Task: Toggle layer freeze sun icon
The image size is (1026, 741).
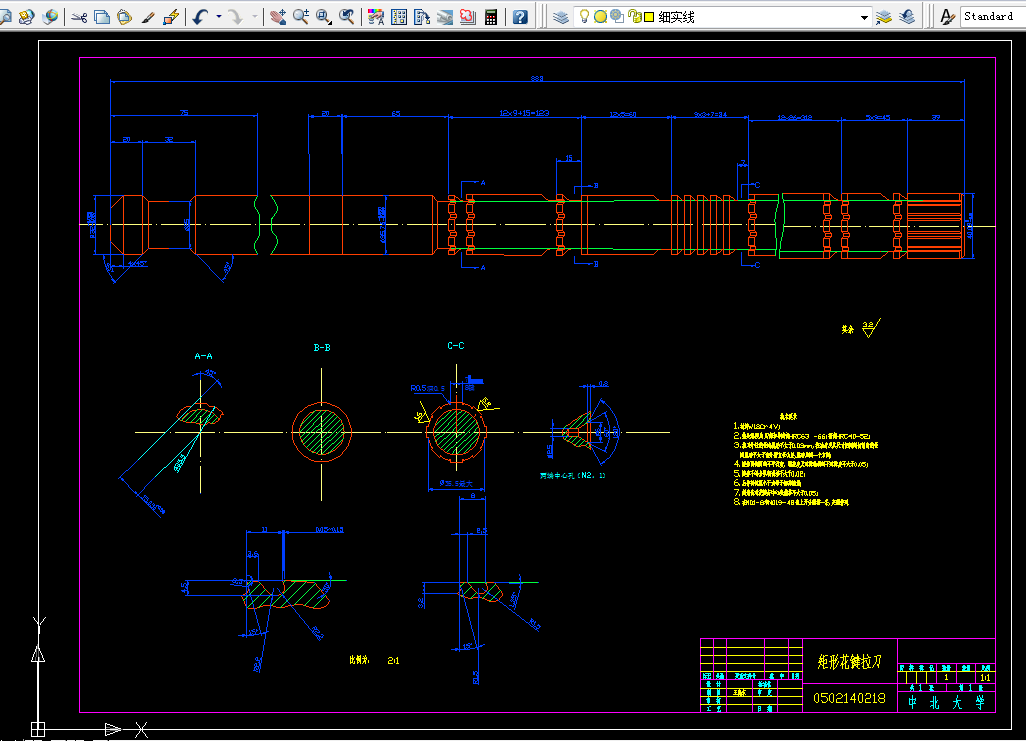Action: (600, 17)
